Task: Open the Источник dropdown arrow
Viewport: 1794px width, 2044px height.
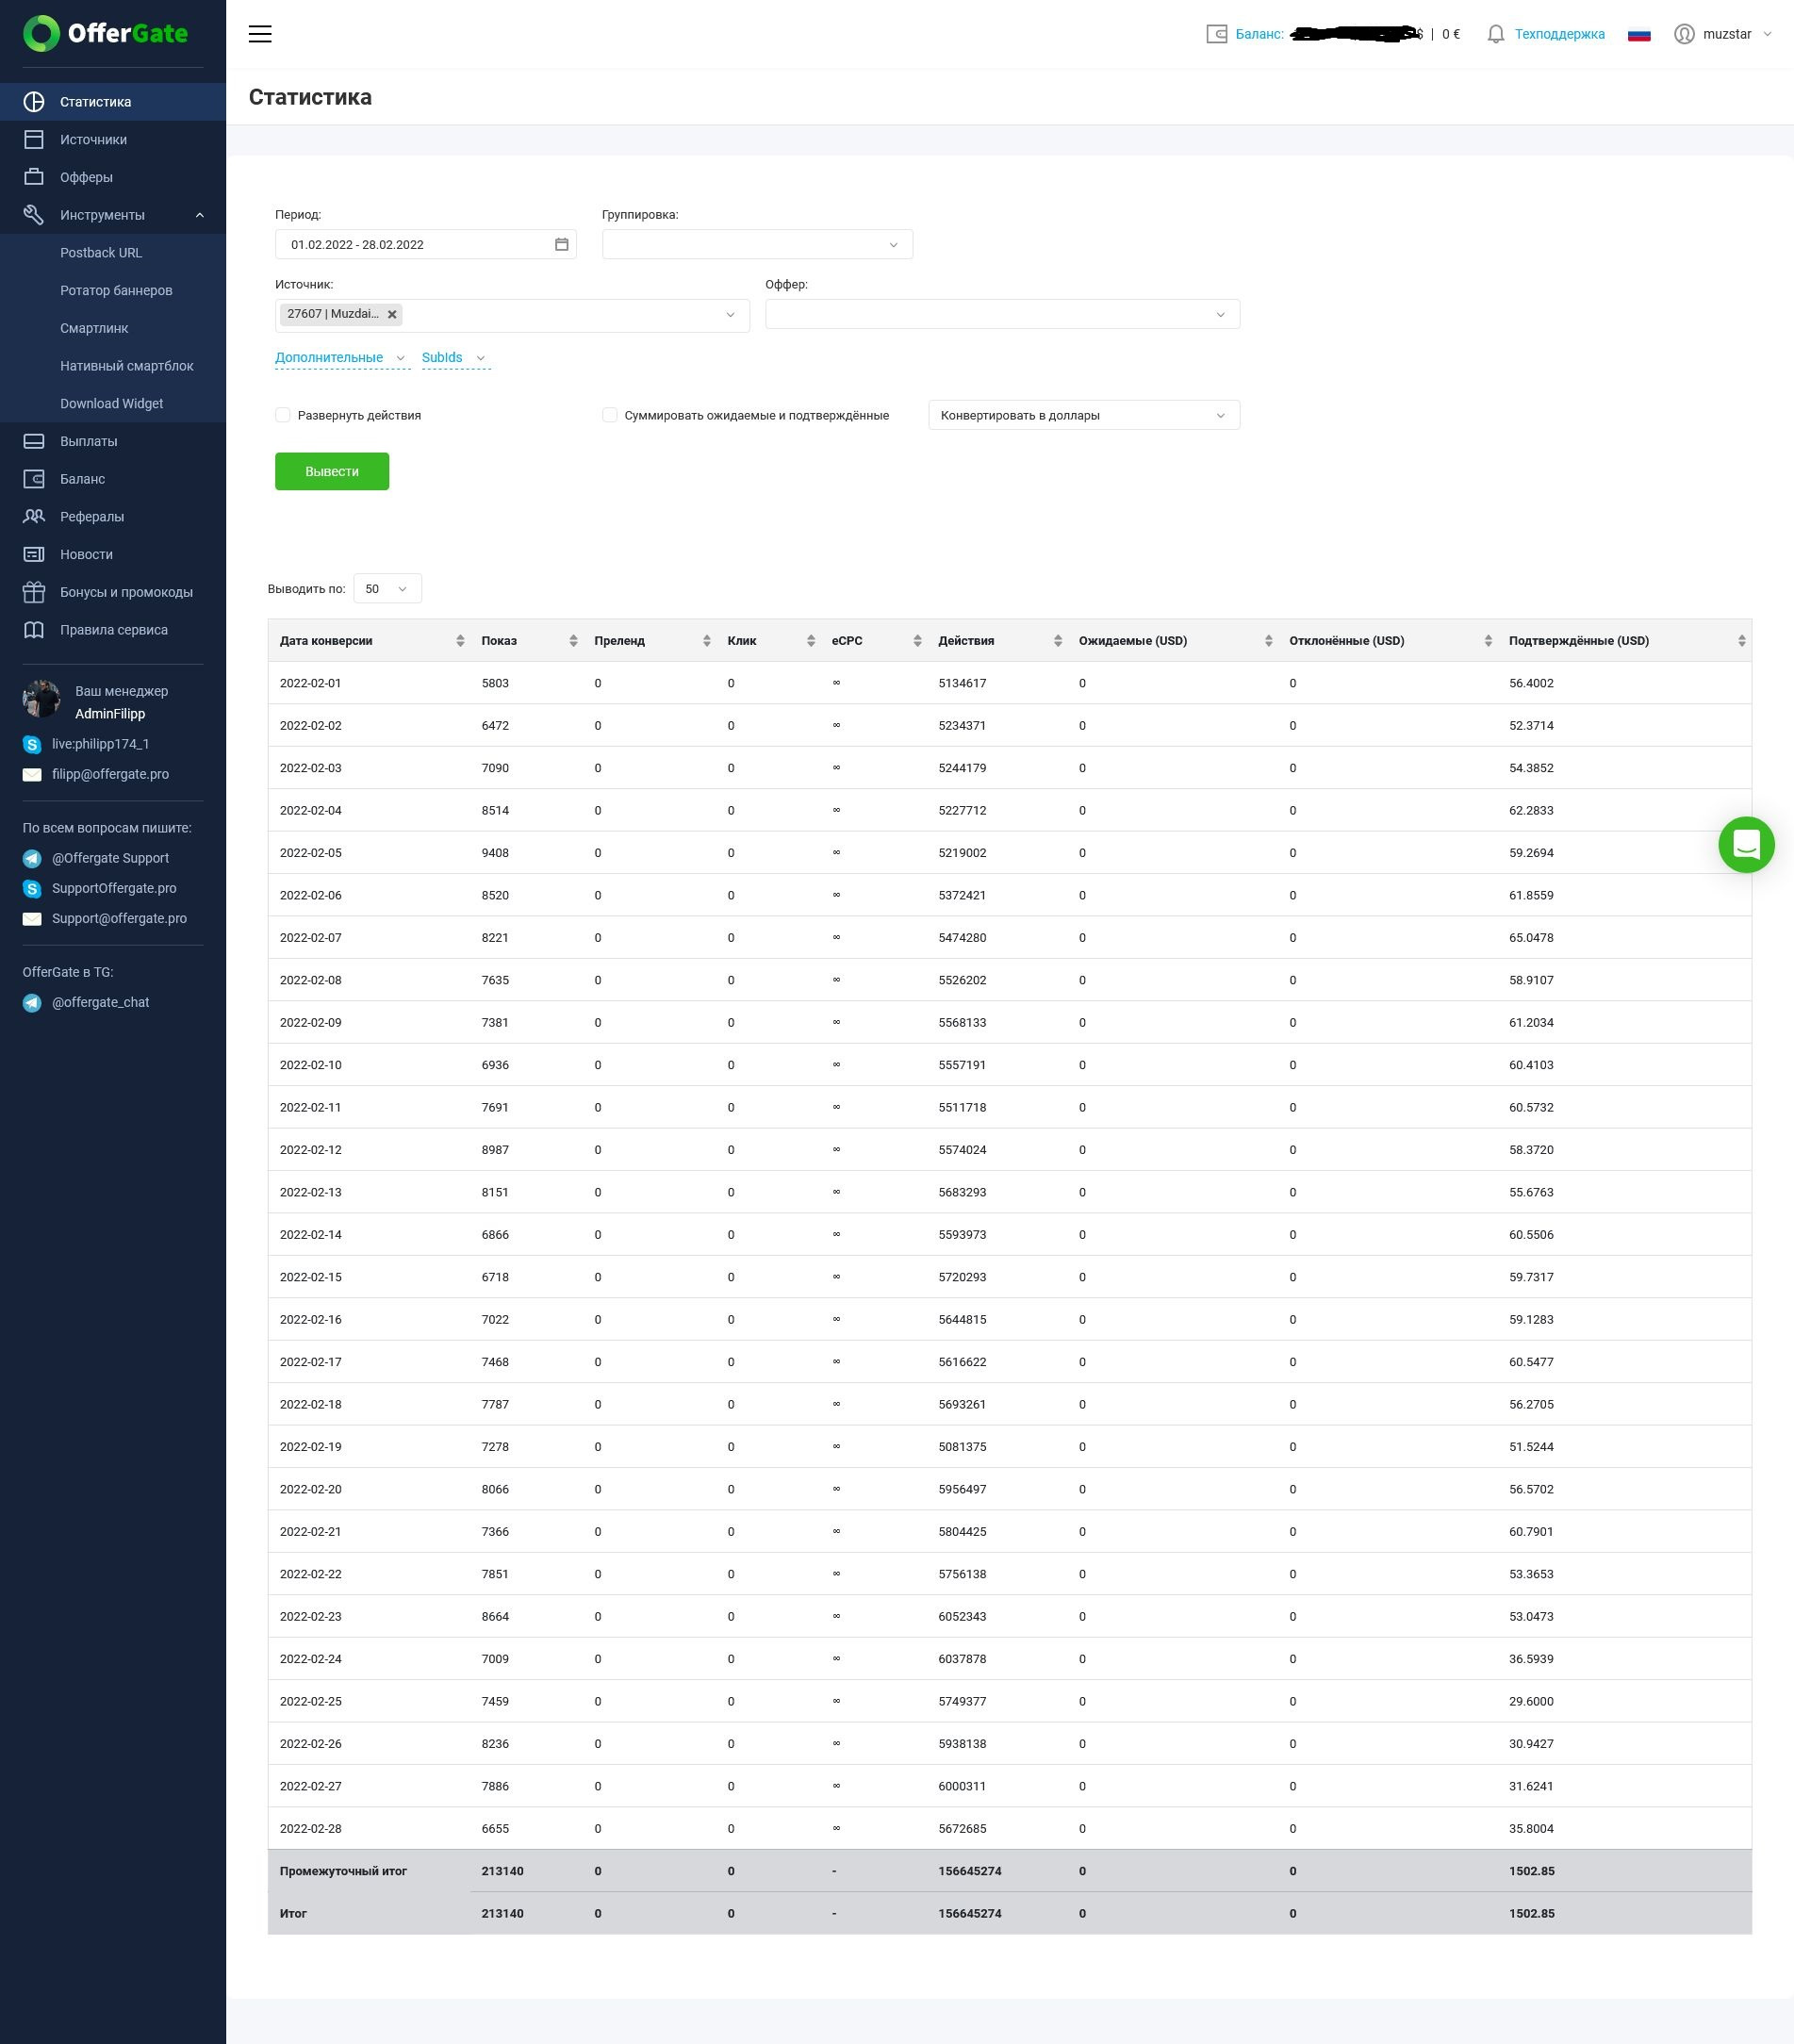Action: (x=730, y=315)
